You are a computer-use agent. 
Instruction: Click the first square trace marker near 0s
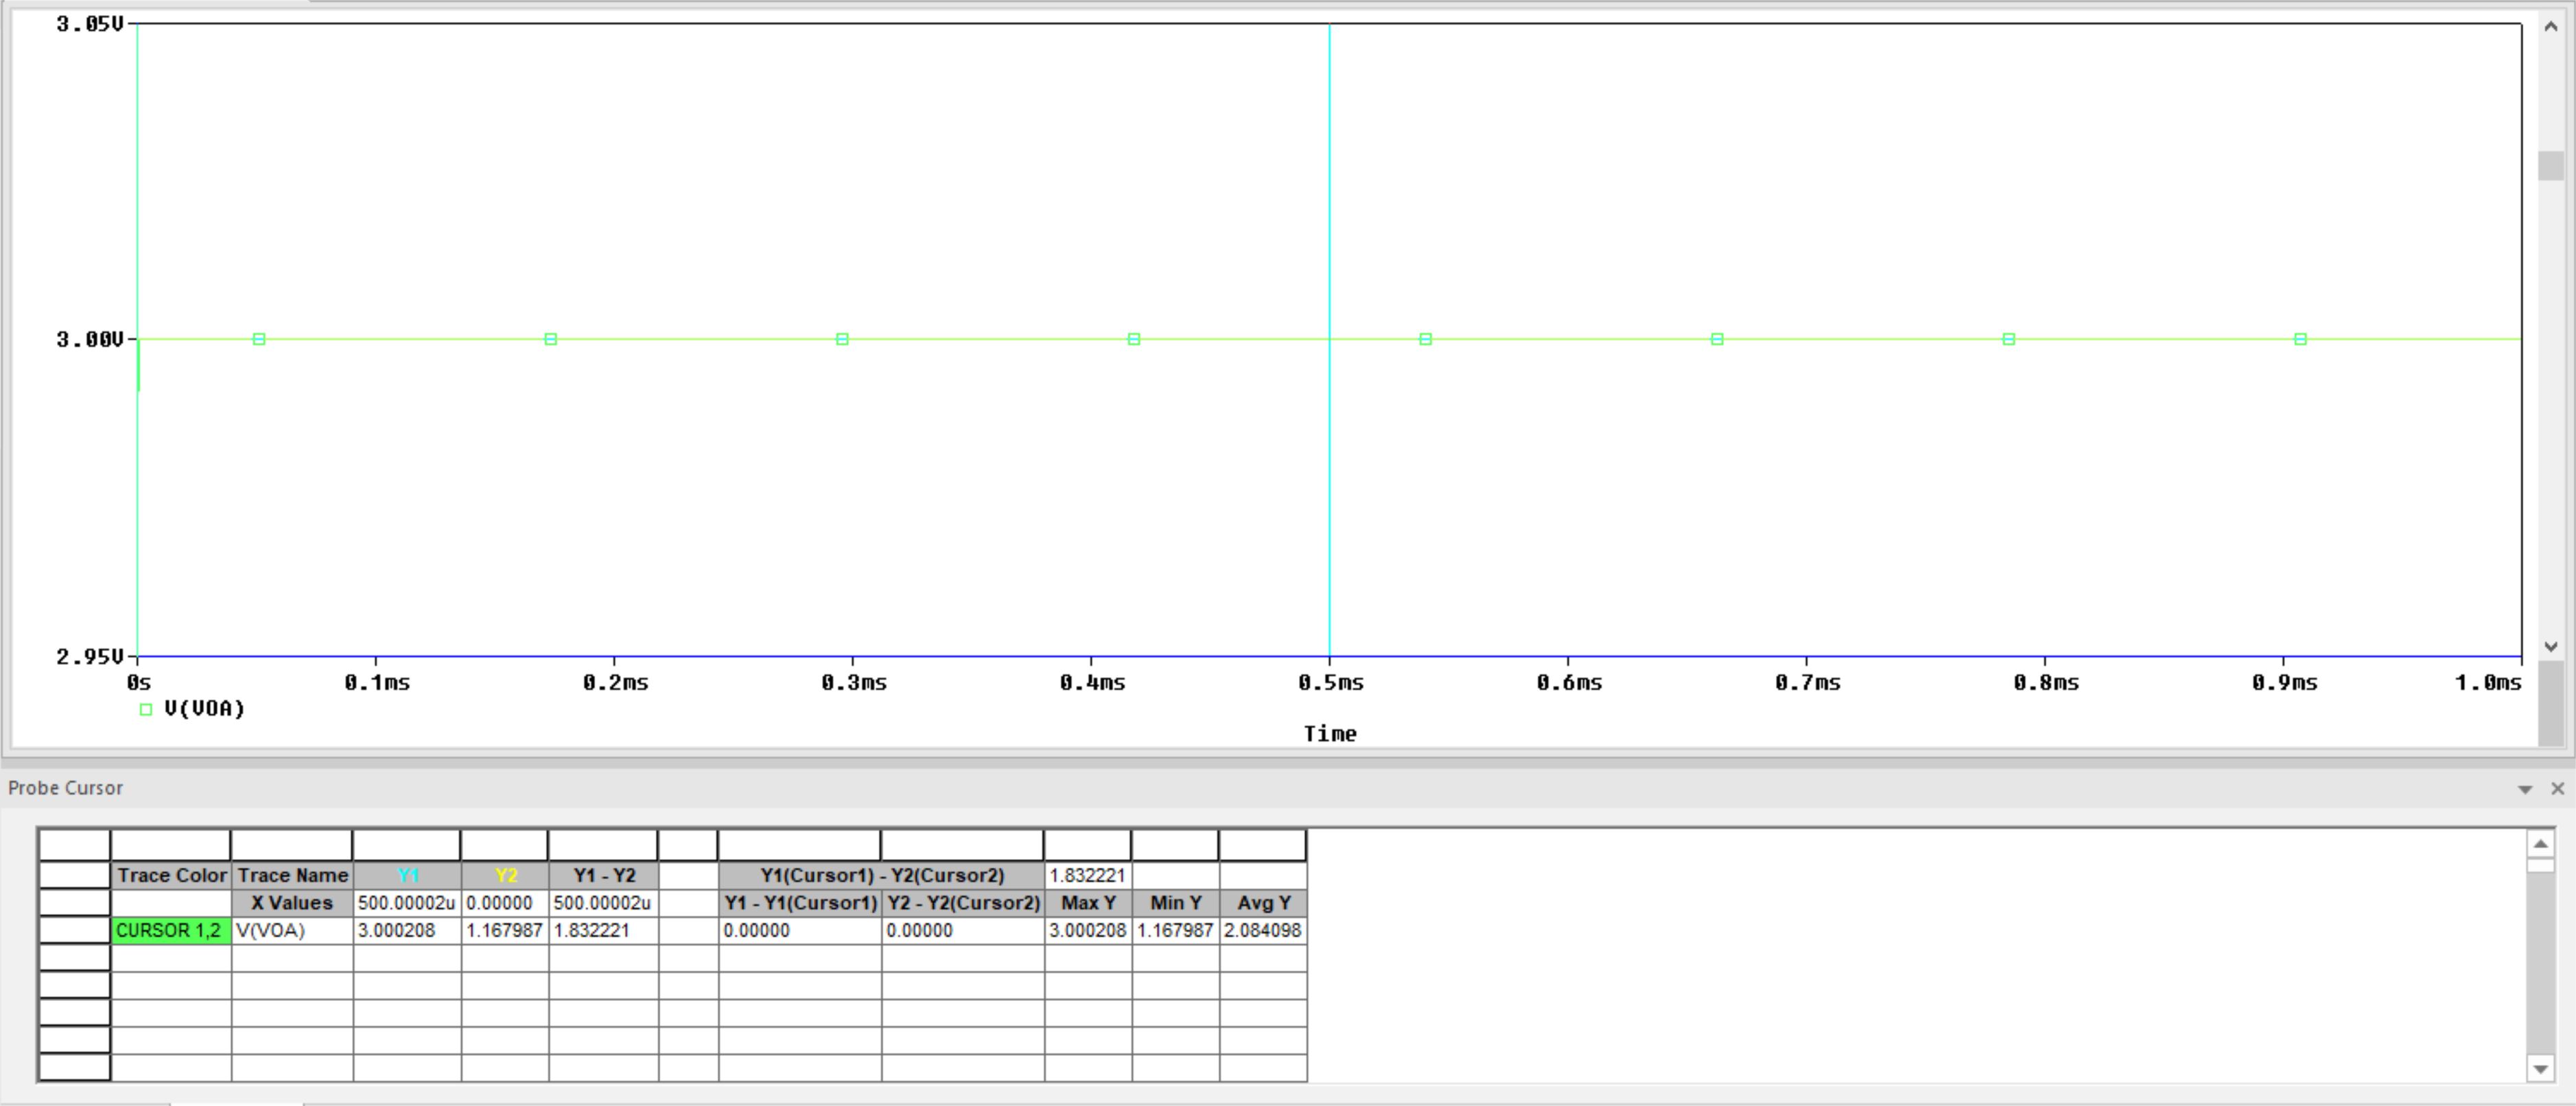click(259, 339)
